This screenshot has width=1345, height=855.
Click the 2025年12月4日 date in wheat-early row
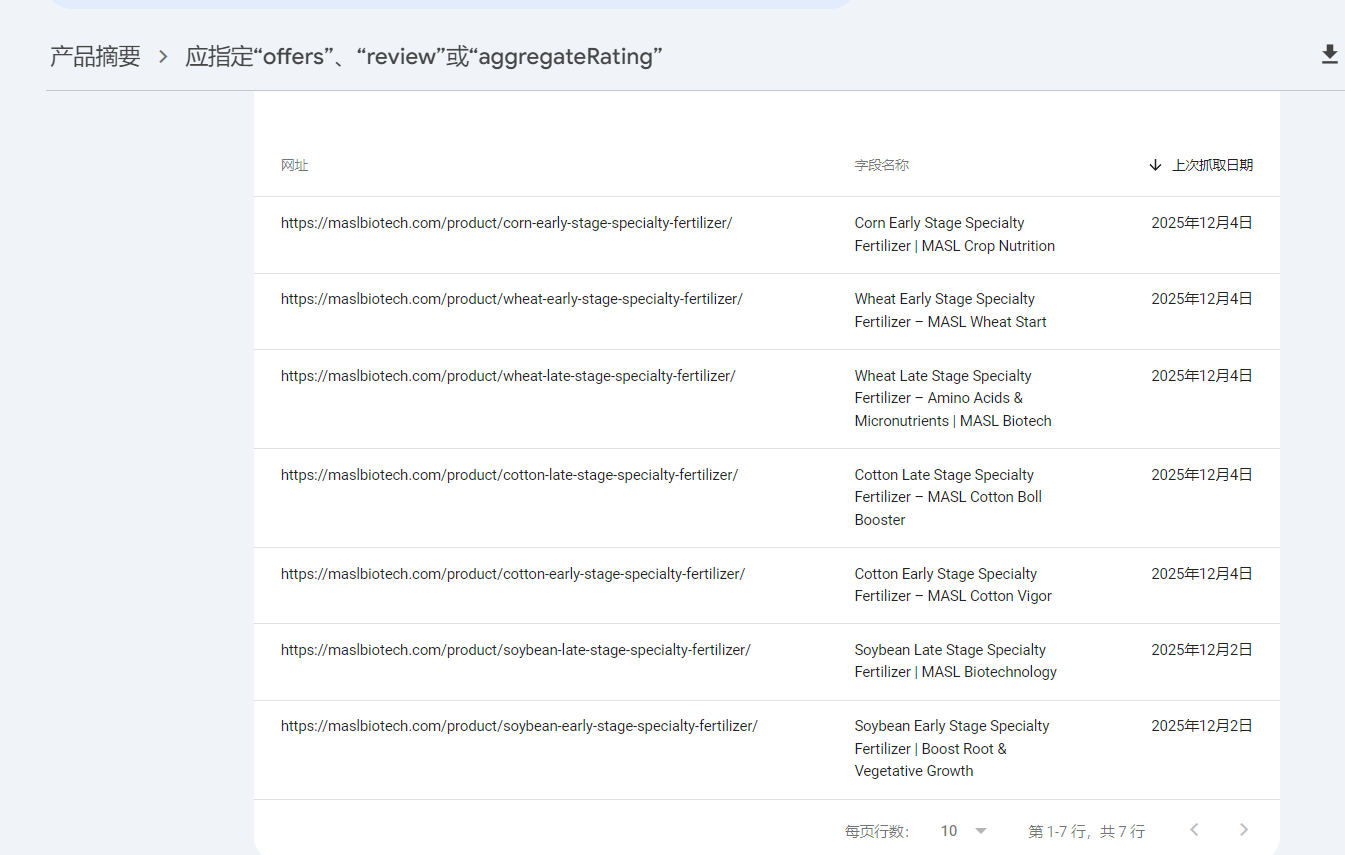coord(1201,299)
